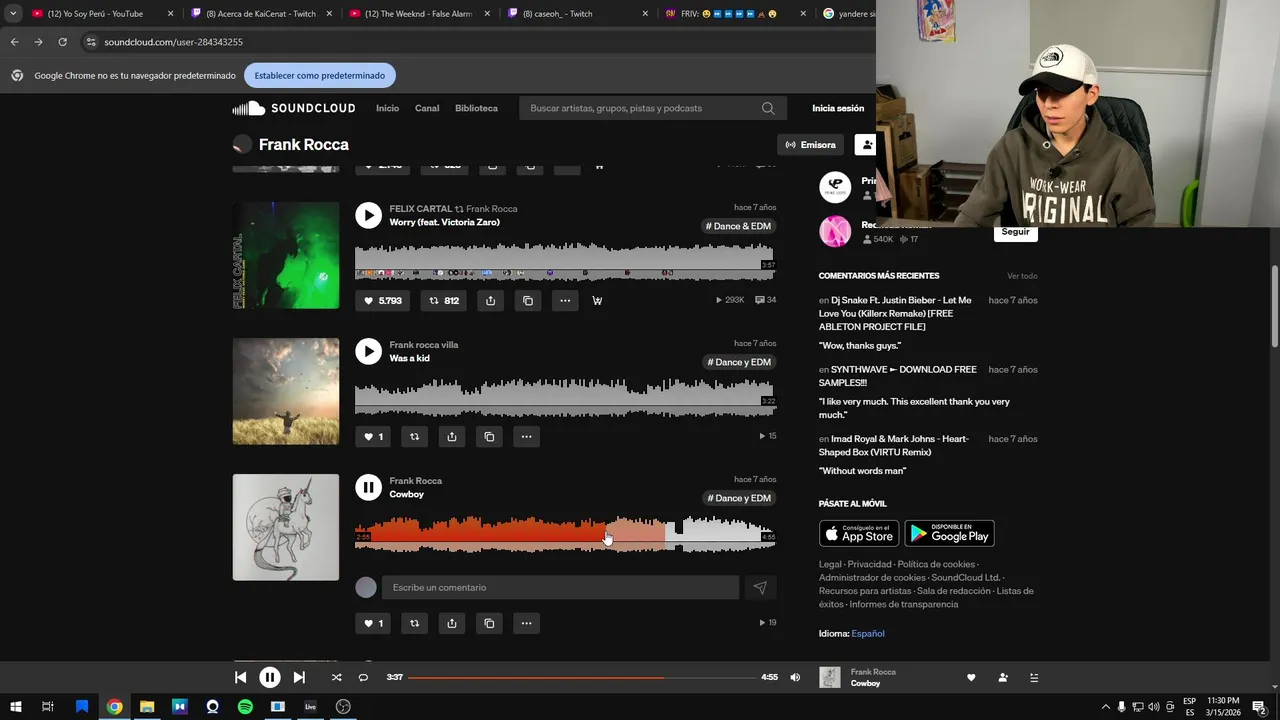Toggle shuffle in the player bar
The height and width of the screenshot is (720, 1280).
click(336, 677)
